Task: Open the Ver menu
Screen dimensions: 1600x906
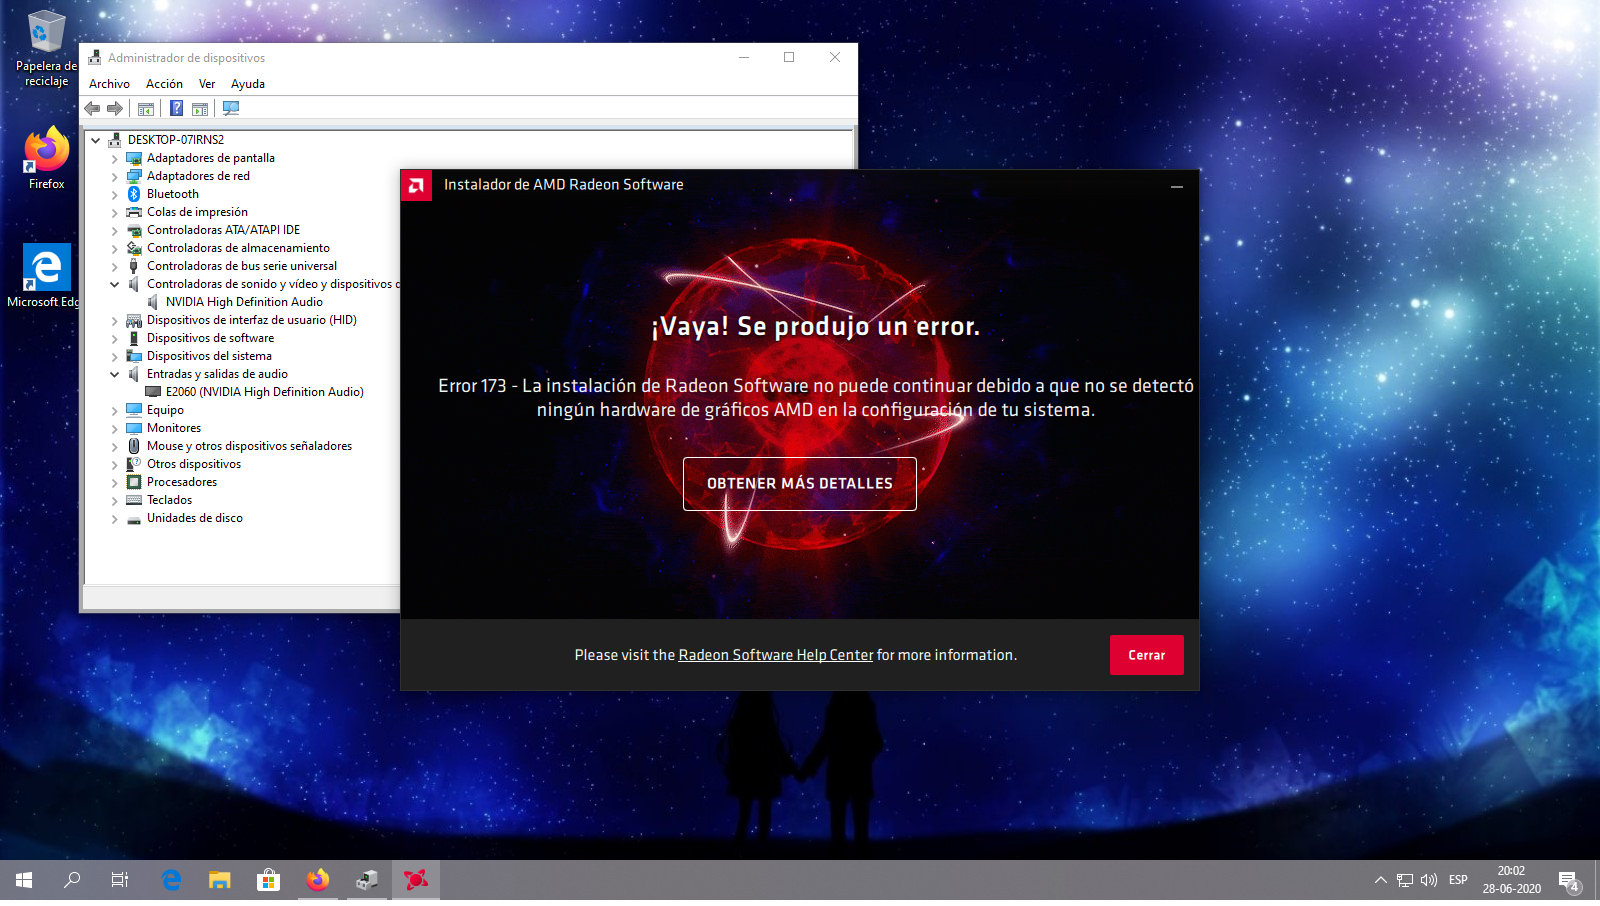Action: [207, 84]
